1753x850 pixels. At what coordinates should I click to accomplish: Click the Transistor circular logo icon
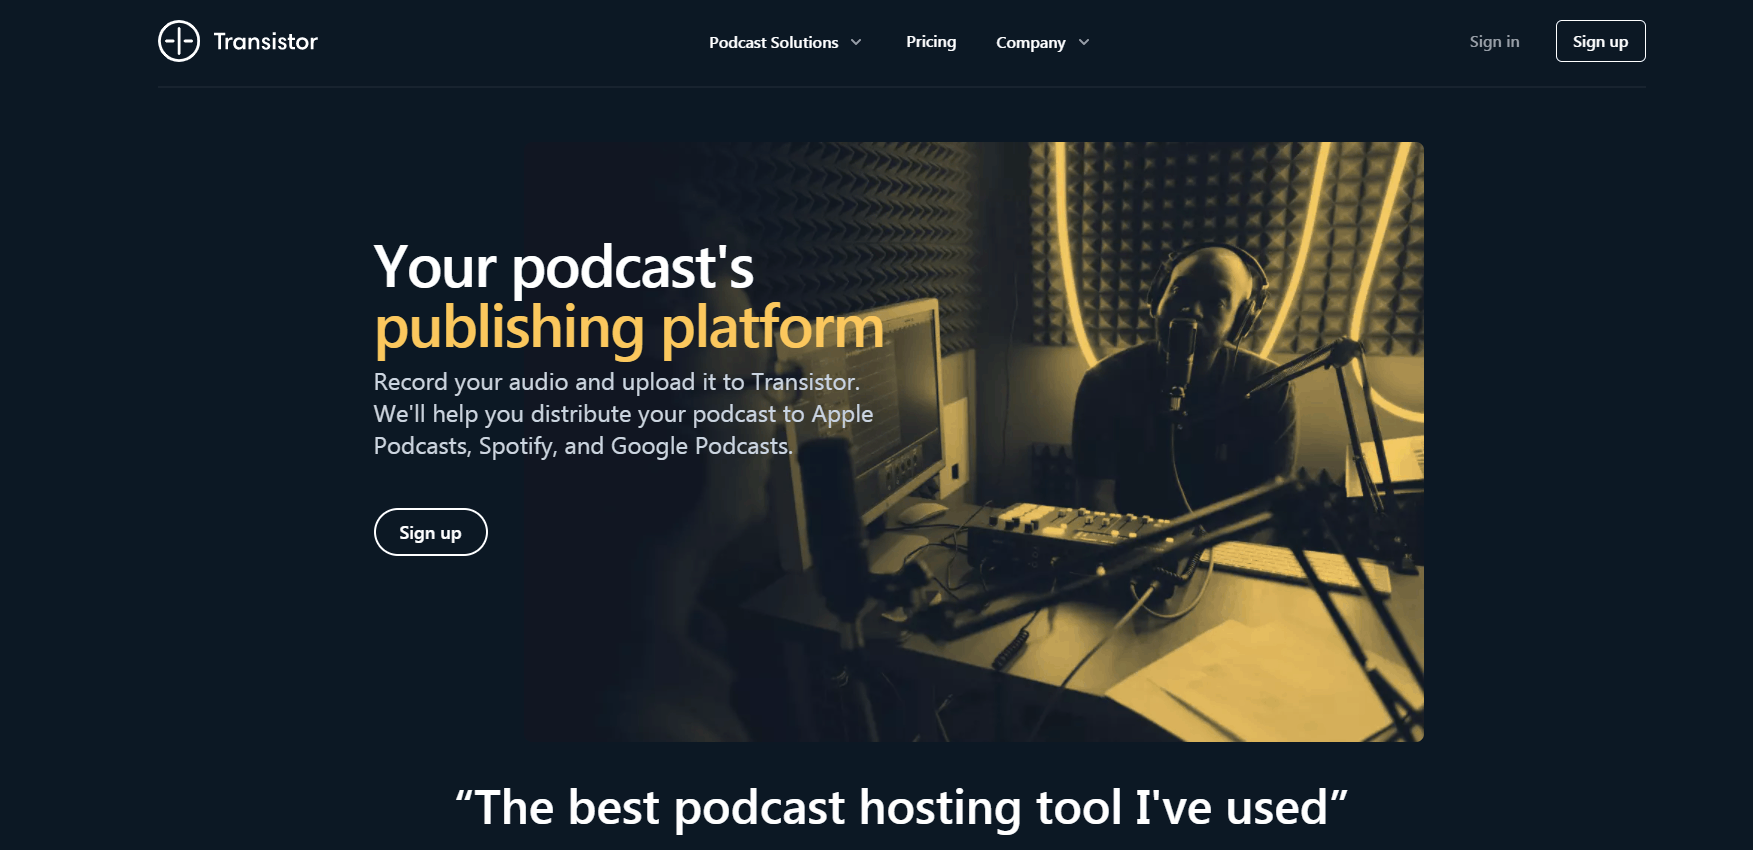pyautogui.click(x=179, y=41)
